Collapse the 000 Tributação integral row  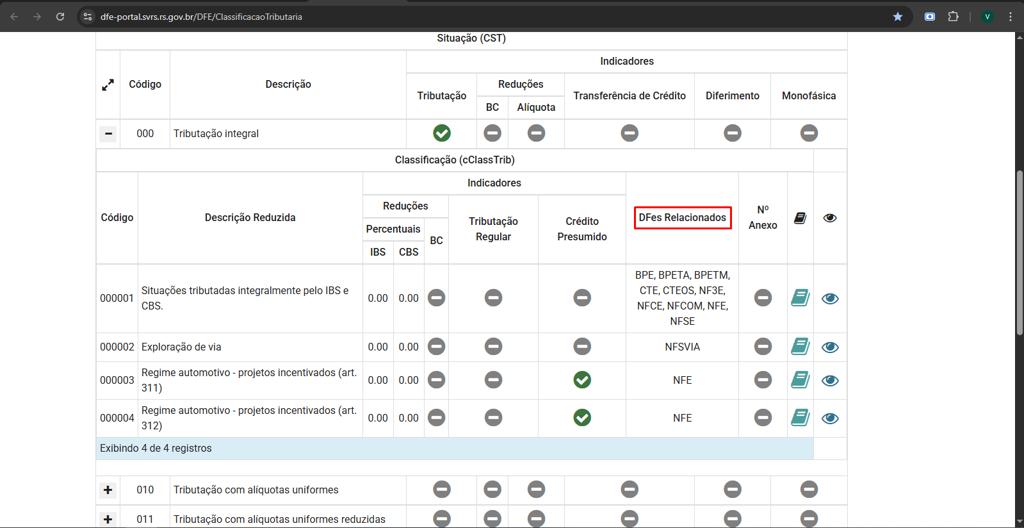(x=108, y=134)
